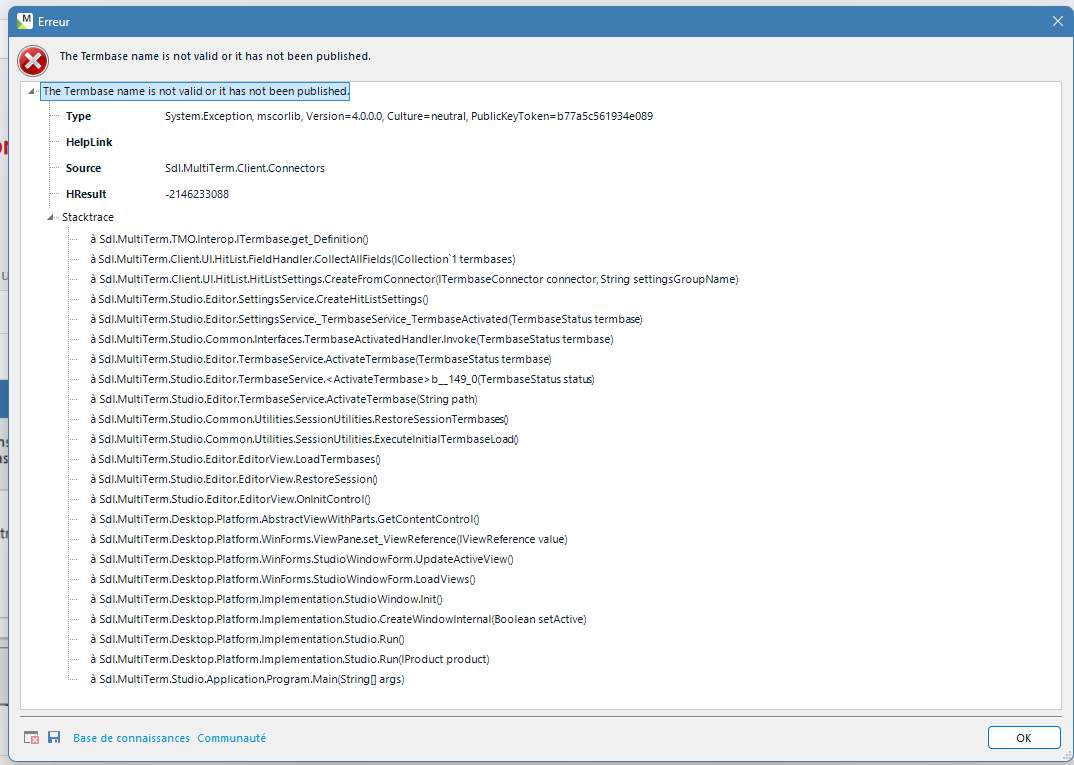1074x765 pixels.
Task: Open the "Communauté" link
Action: 232,737
